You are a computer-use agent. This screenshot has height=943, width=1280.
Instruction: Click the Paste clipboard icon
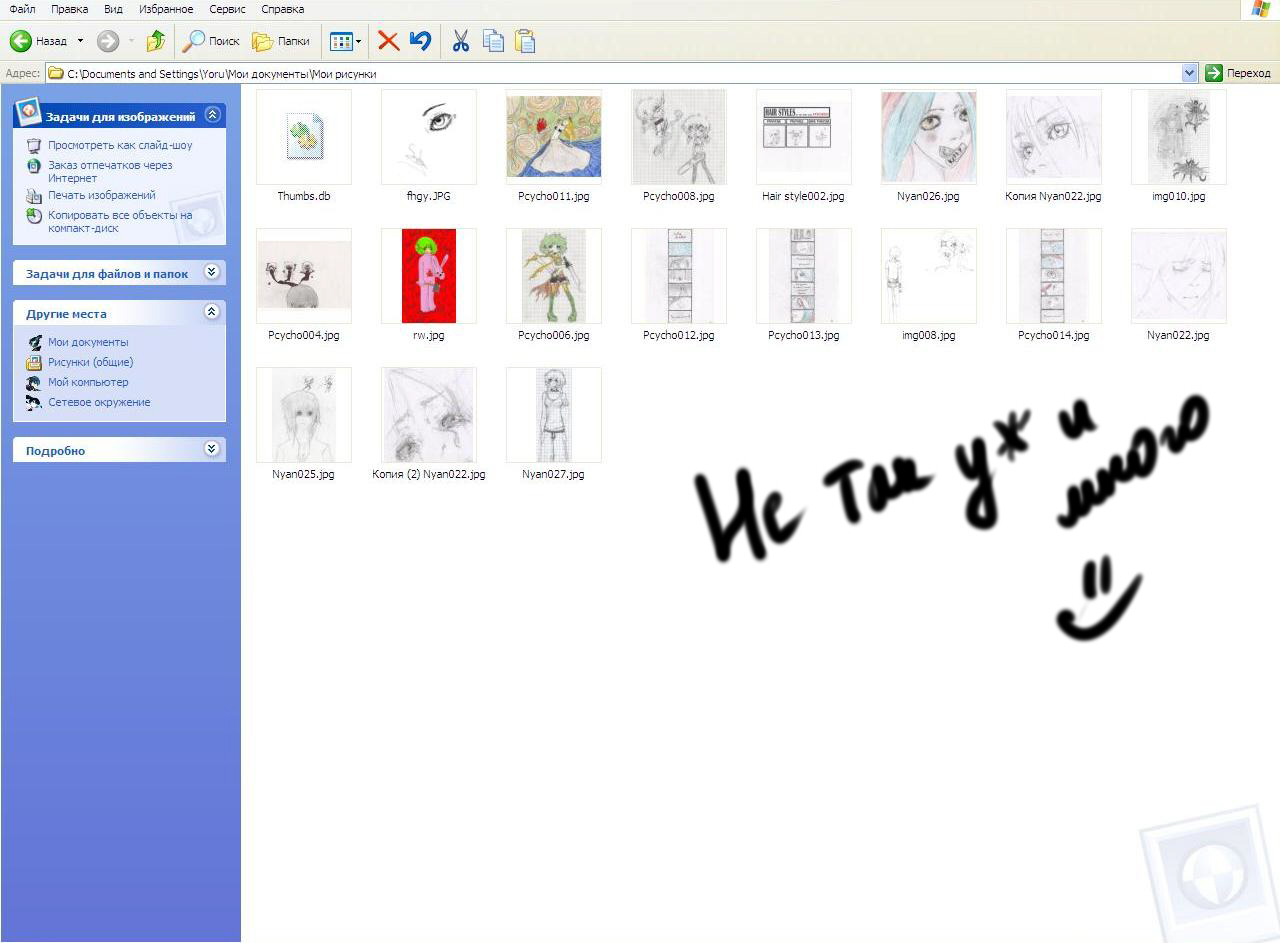tap(525, 41)
